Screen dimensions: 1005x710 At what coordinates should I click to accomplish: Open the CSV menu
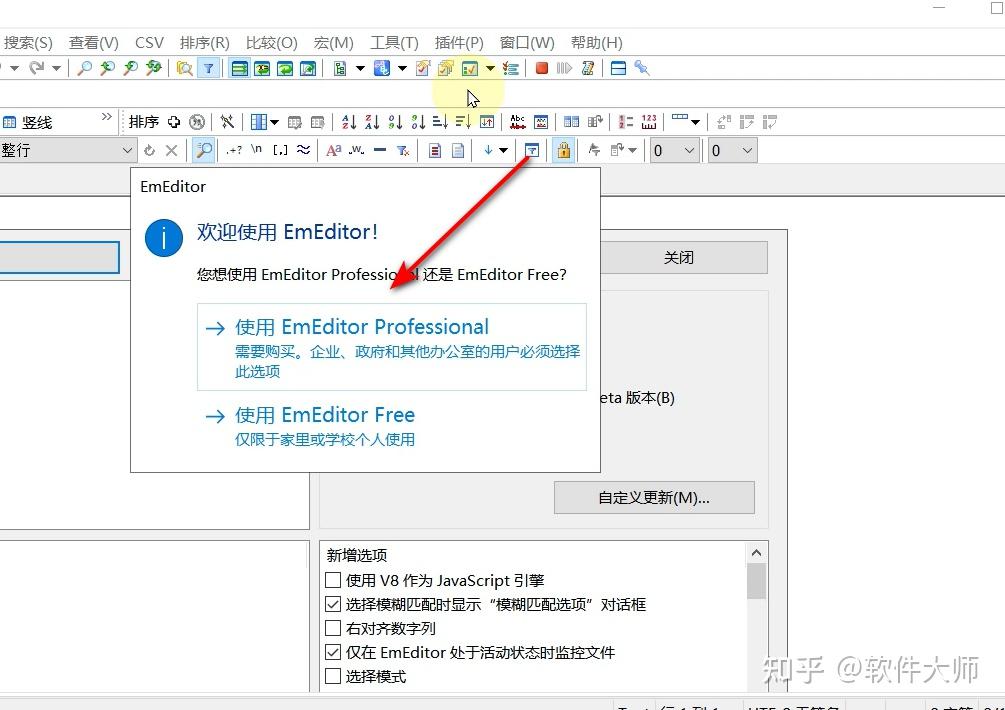coord(148,43)
